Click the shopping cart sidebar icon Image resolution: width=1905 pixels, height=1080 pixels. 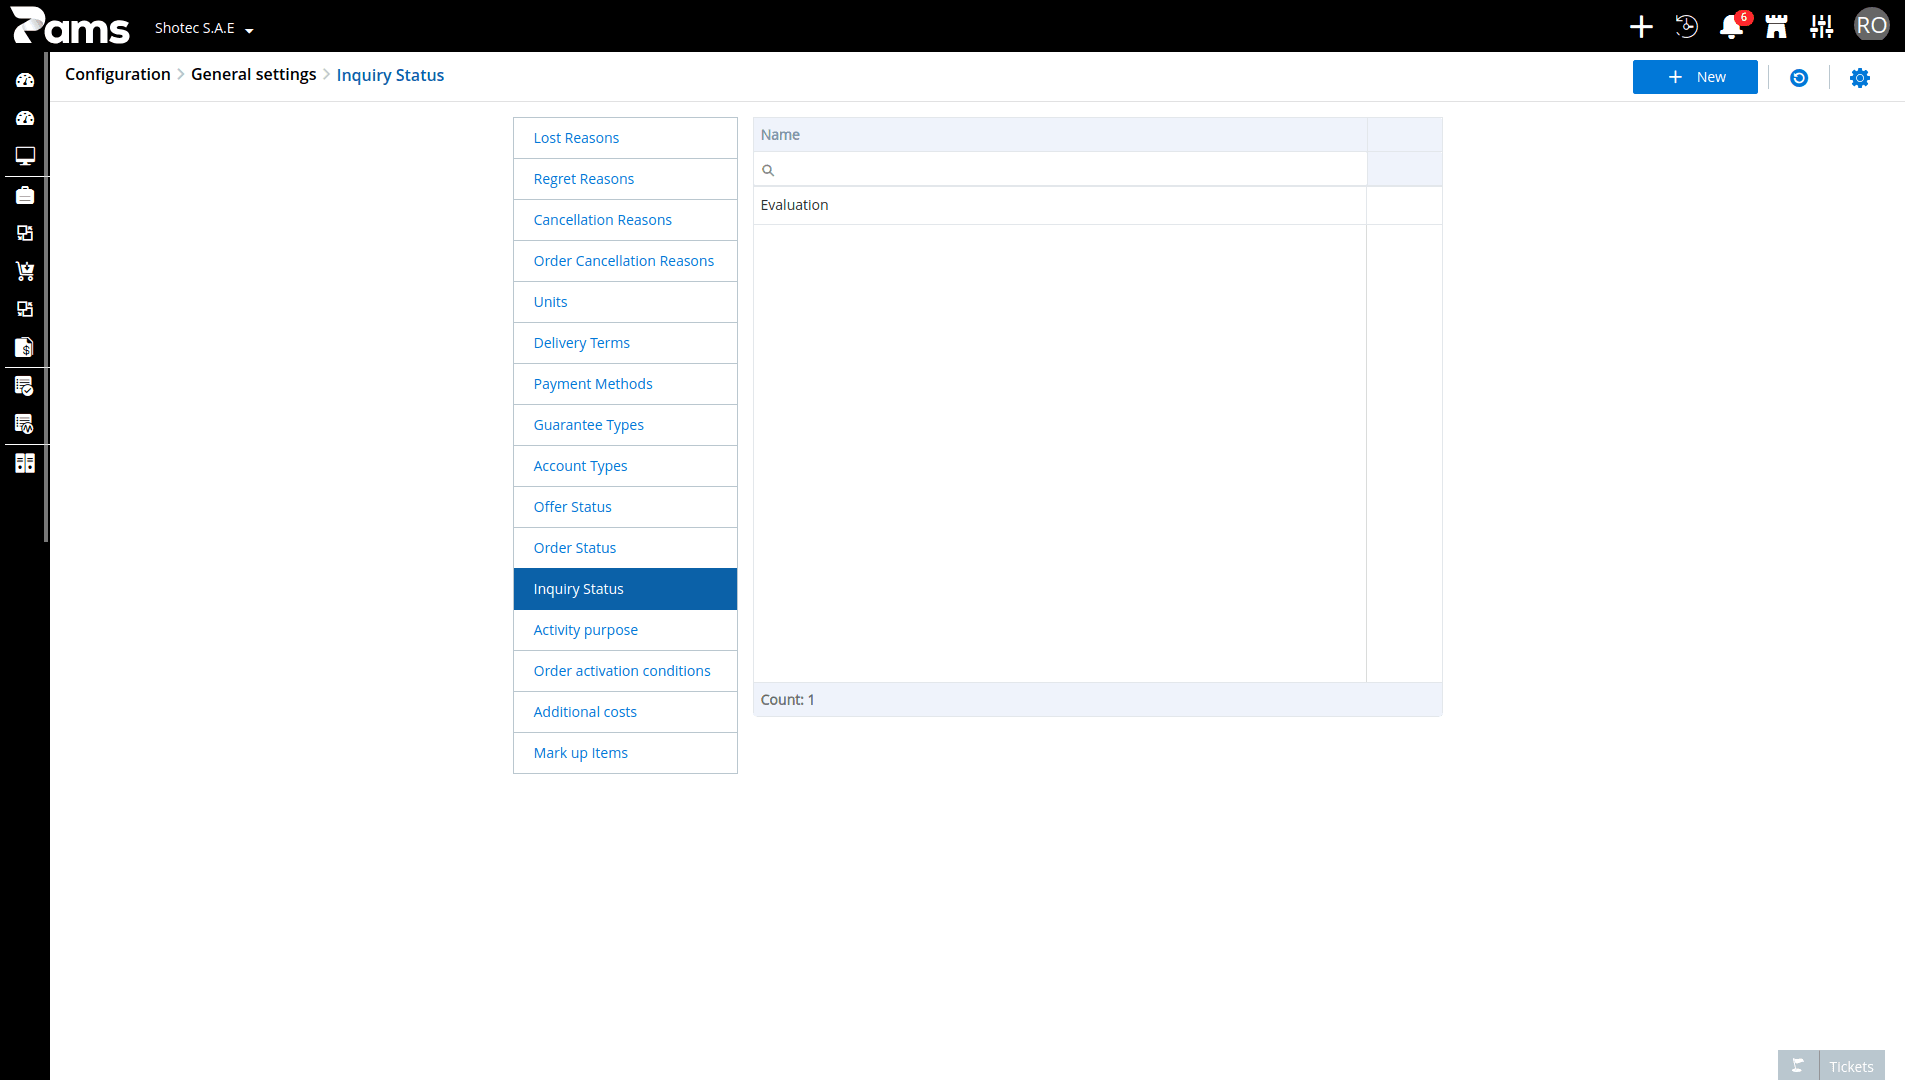[25, 271]
